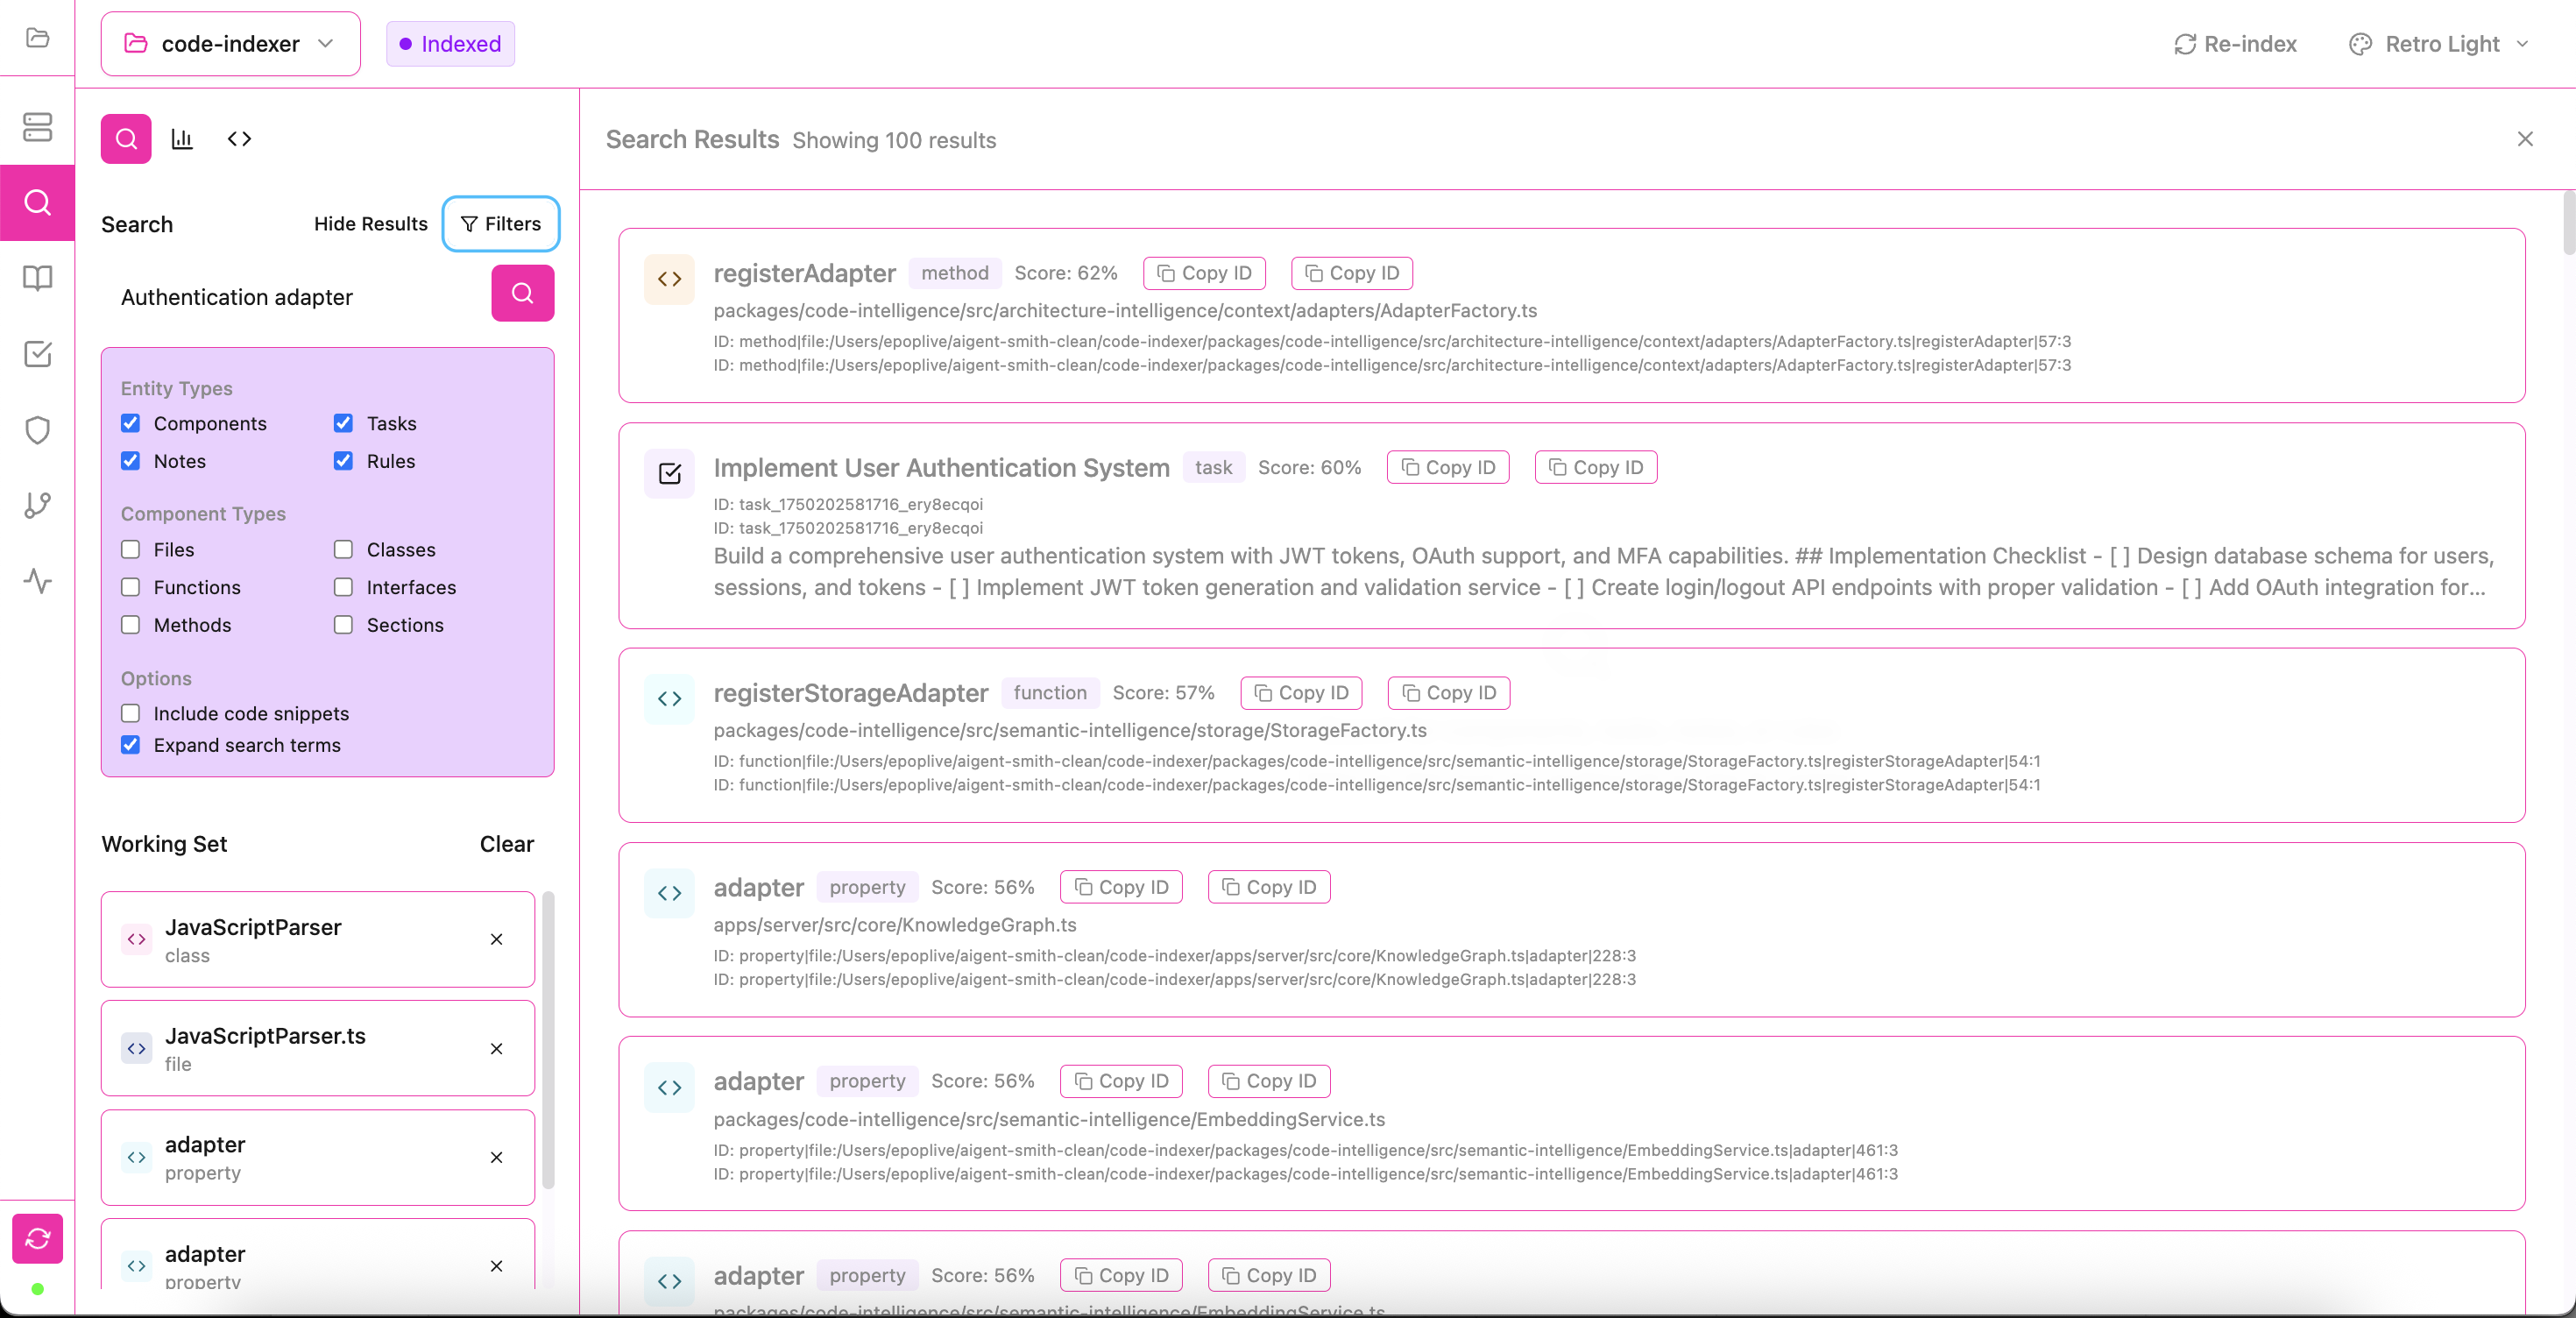2576x1318 pixels.
Task: Open the git branch icon in sidebar
Action: point(37,505)
